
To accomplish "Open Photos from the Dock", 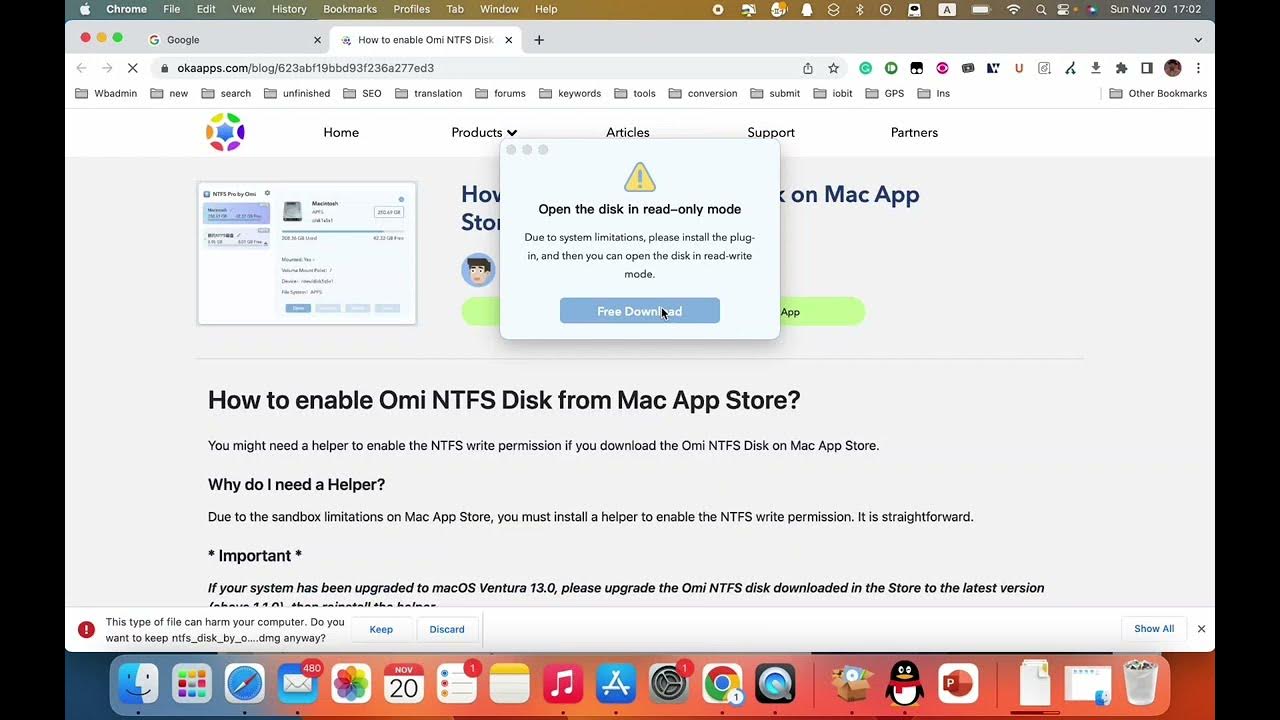I will click(350, 684).
